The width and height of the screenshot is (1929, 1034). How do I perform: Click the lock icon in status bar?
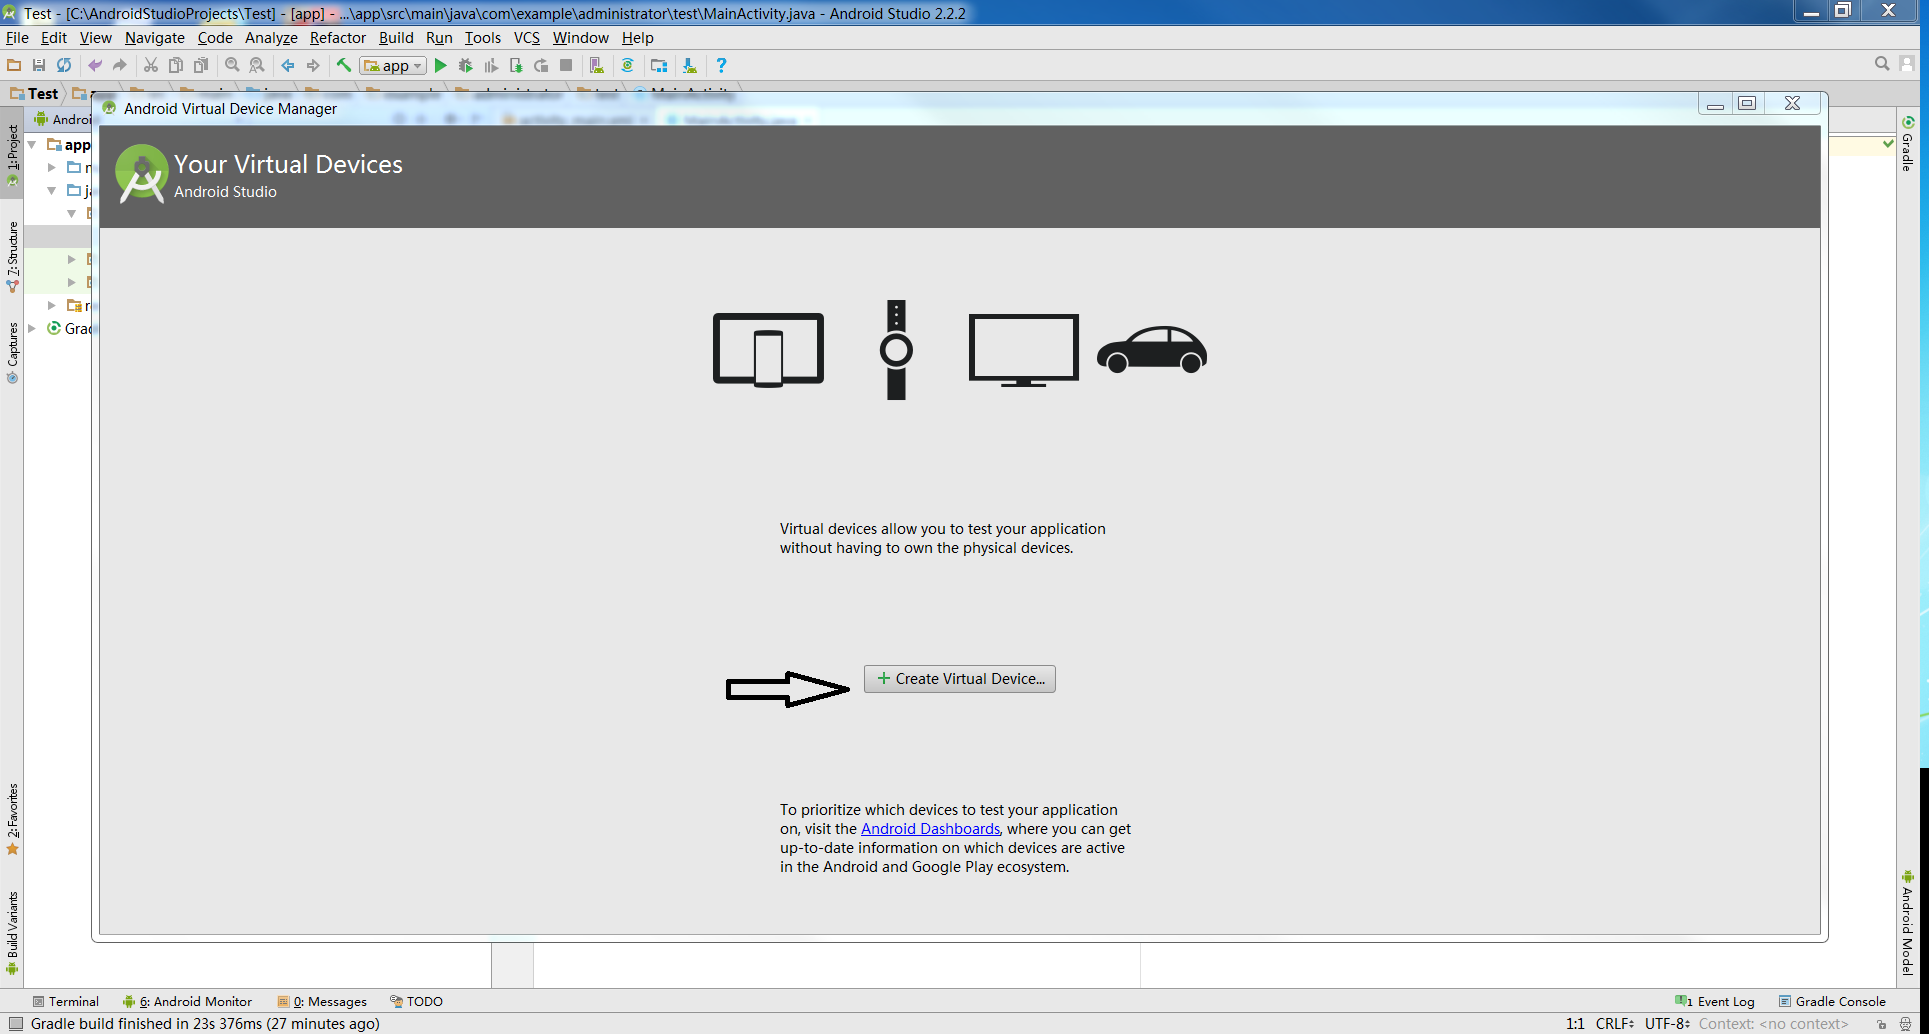tap(1882, 1024)
